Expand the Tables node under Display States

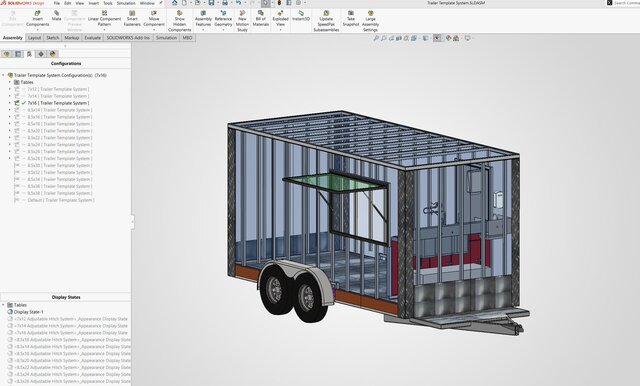[x=3, y=305]
